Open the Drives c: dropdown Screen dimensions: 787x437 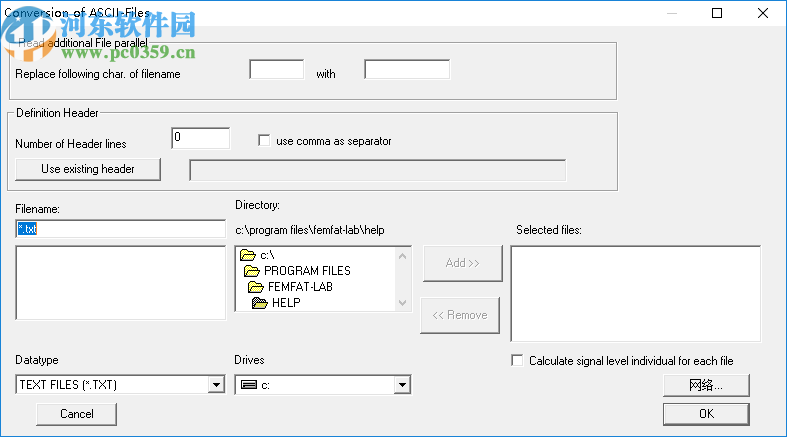coord(402,385)
